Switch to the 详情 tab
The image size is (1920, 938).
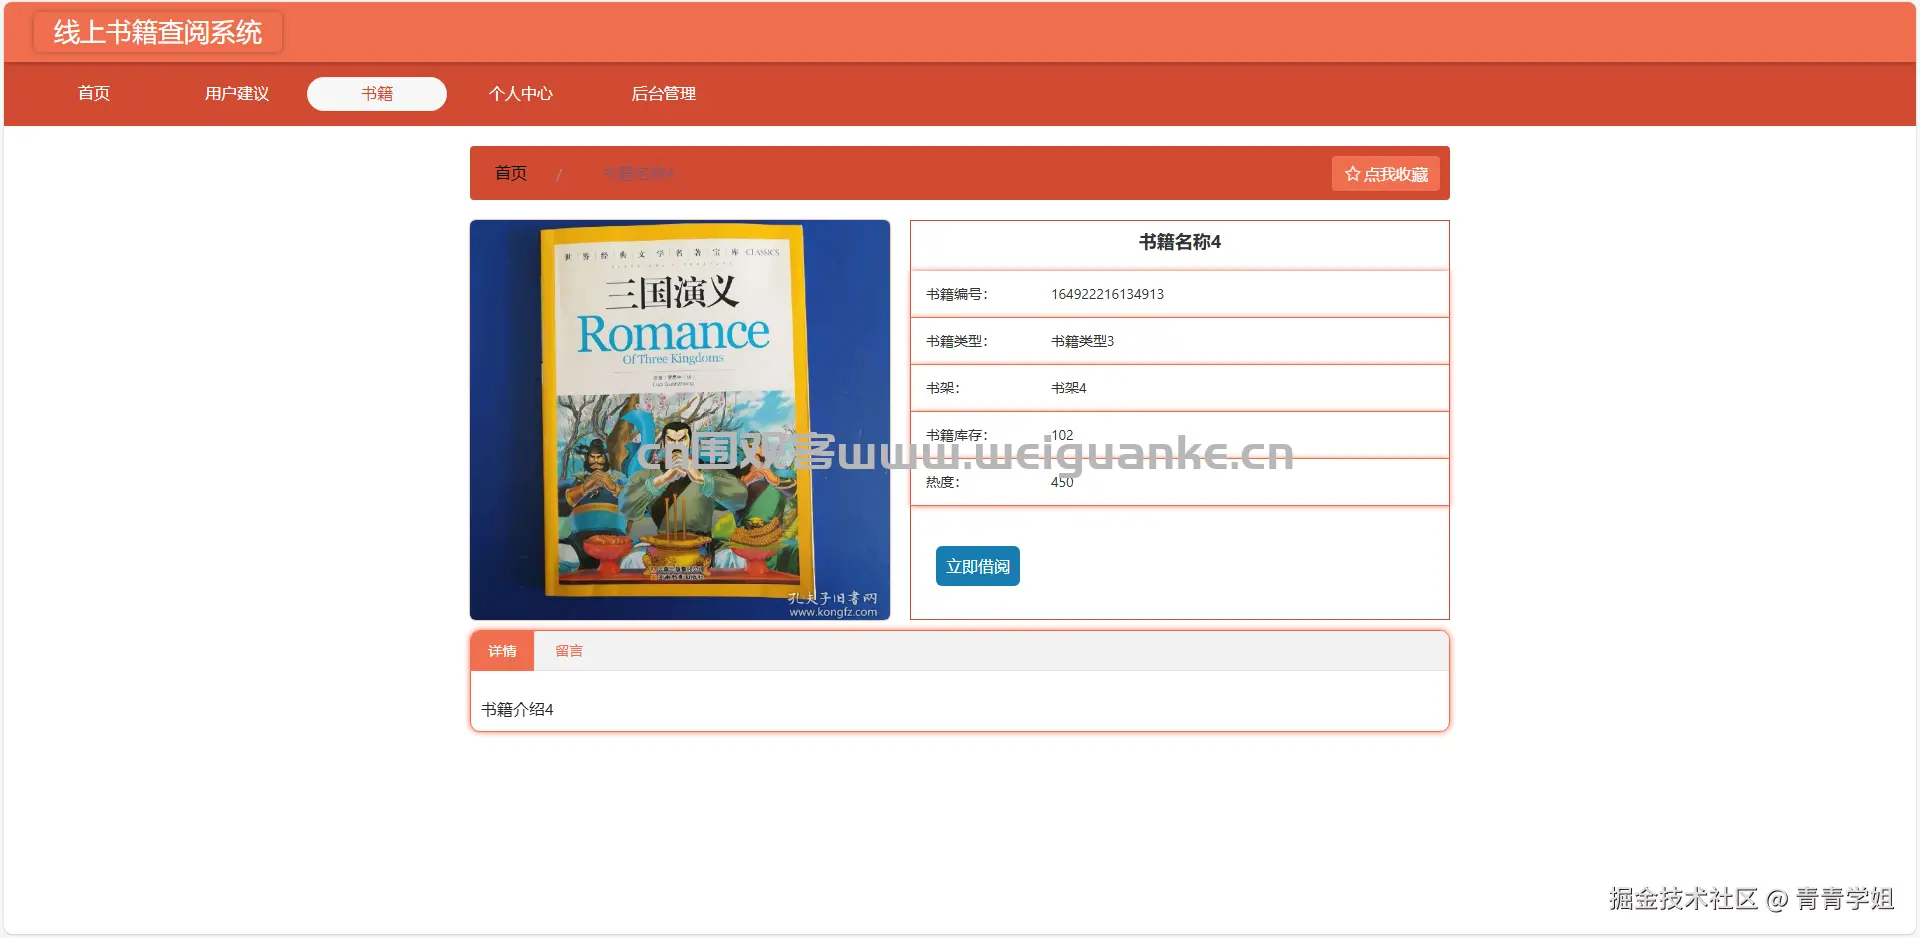502,651
